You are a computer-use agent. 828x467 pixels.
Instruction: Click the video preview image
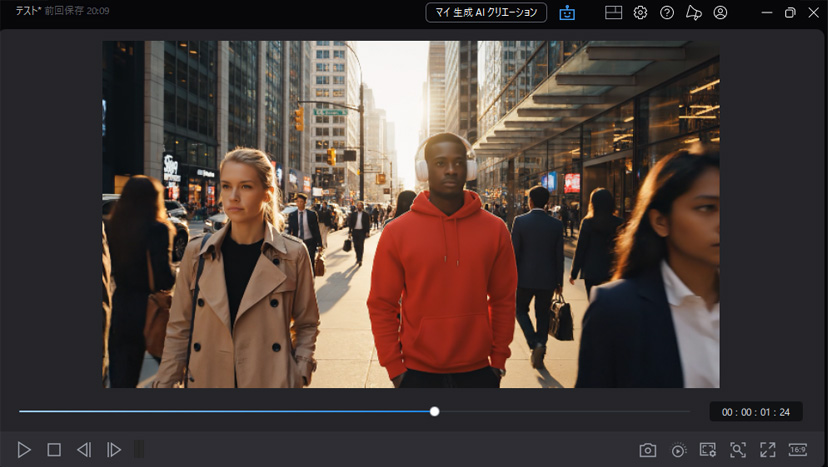pos(411,214)
